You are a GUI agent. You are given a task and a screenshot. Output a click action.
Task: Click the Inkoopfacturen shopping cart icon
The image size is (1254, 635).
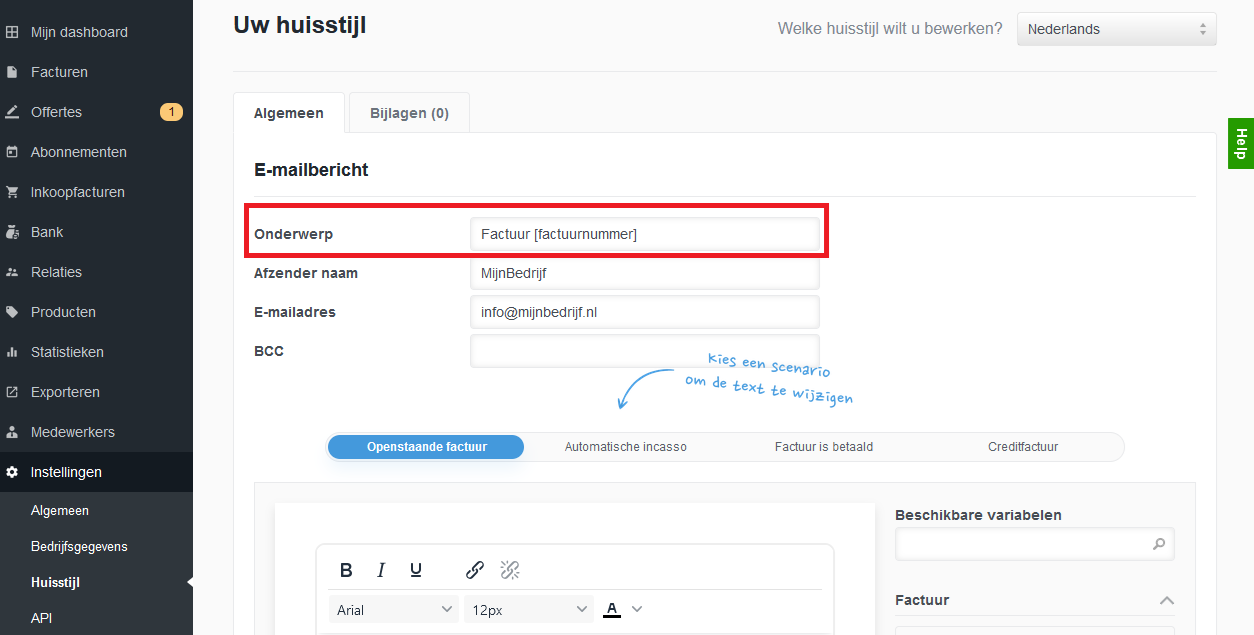pos(12,192)
